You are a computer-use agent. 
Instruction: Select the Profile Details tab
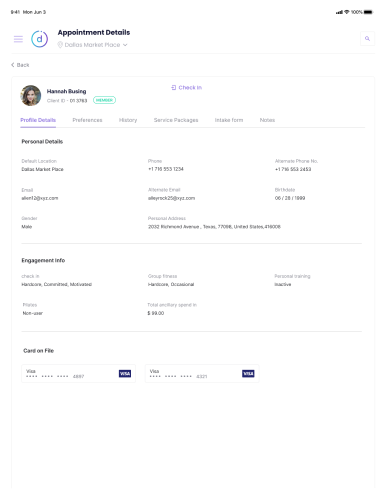click(x=38, y=120)
